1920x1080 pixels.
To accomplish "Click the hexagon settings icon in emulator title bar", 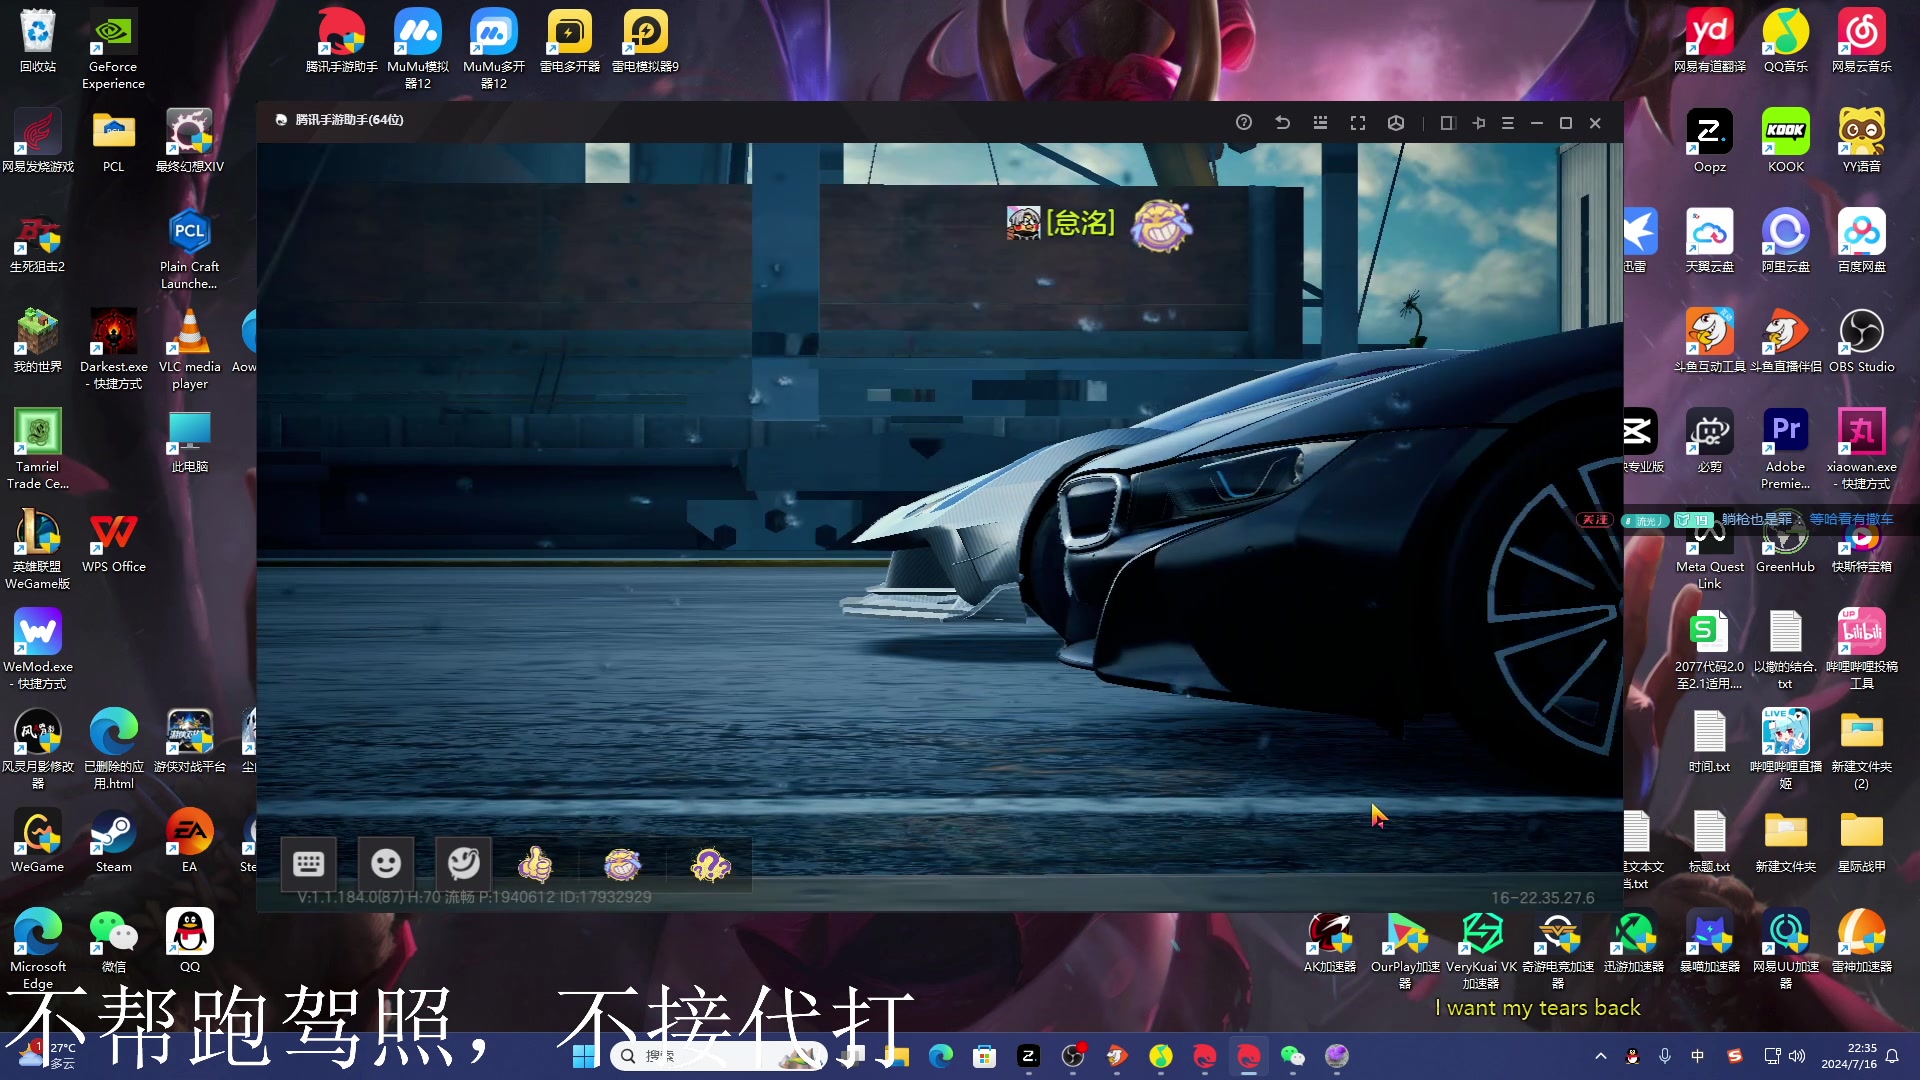I will [1396, 123].
